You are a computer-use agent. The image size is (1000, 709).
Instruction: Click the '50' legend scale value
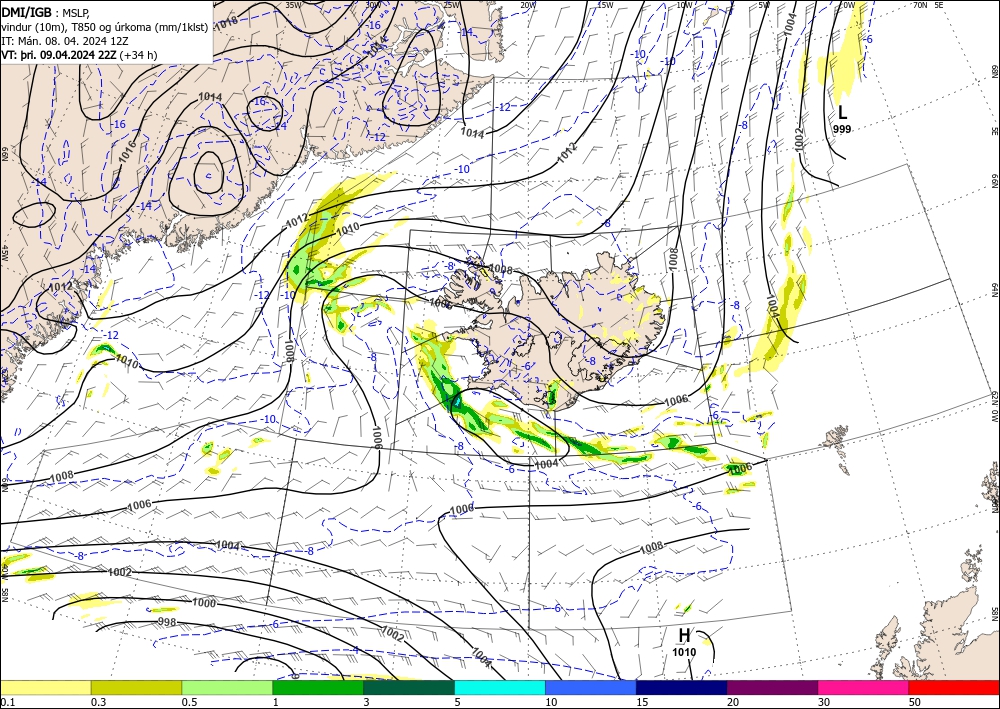[915, 702]
